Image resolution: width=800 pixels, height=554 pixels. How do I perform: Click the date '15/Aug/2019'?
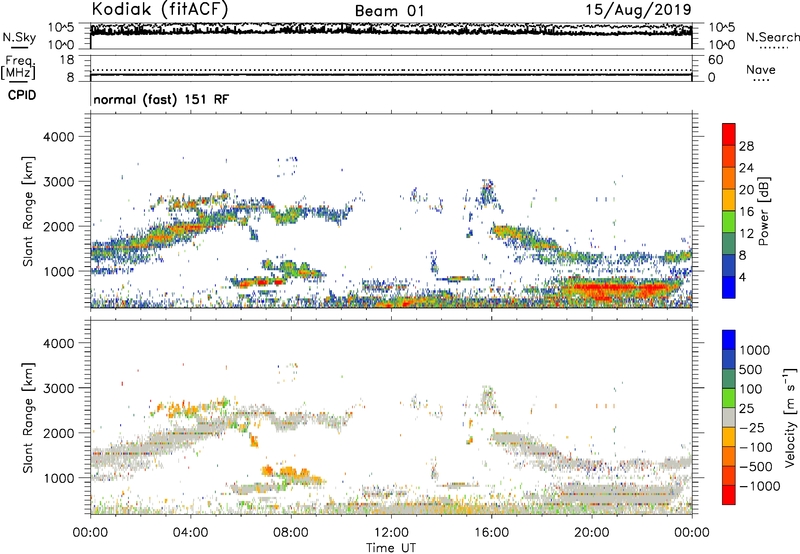point(638,10)
